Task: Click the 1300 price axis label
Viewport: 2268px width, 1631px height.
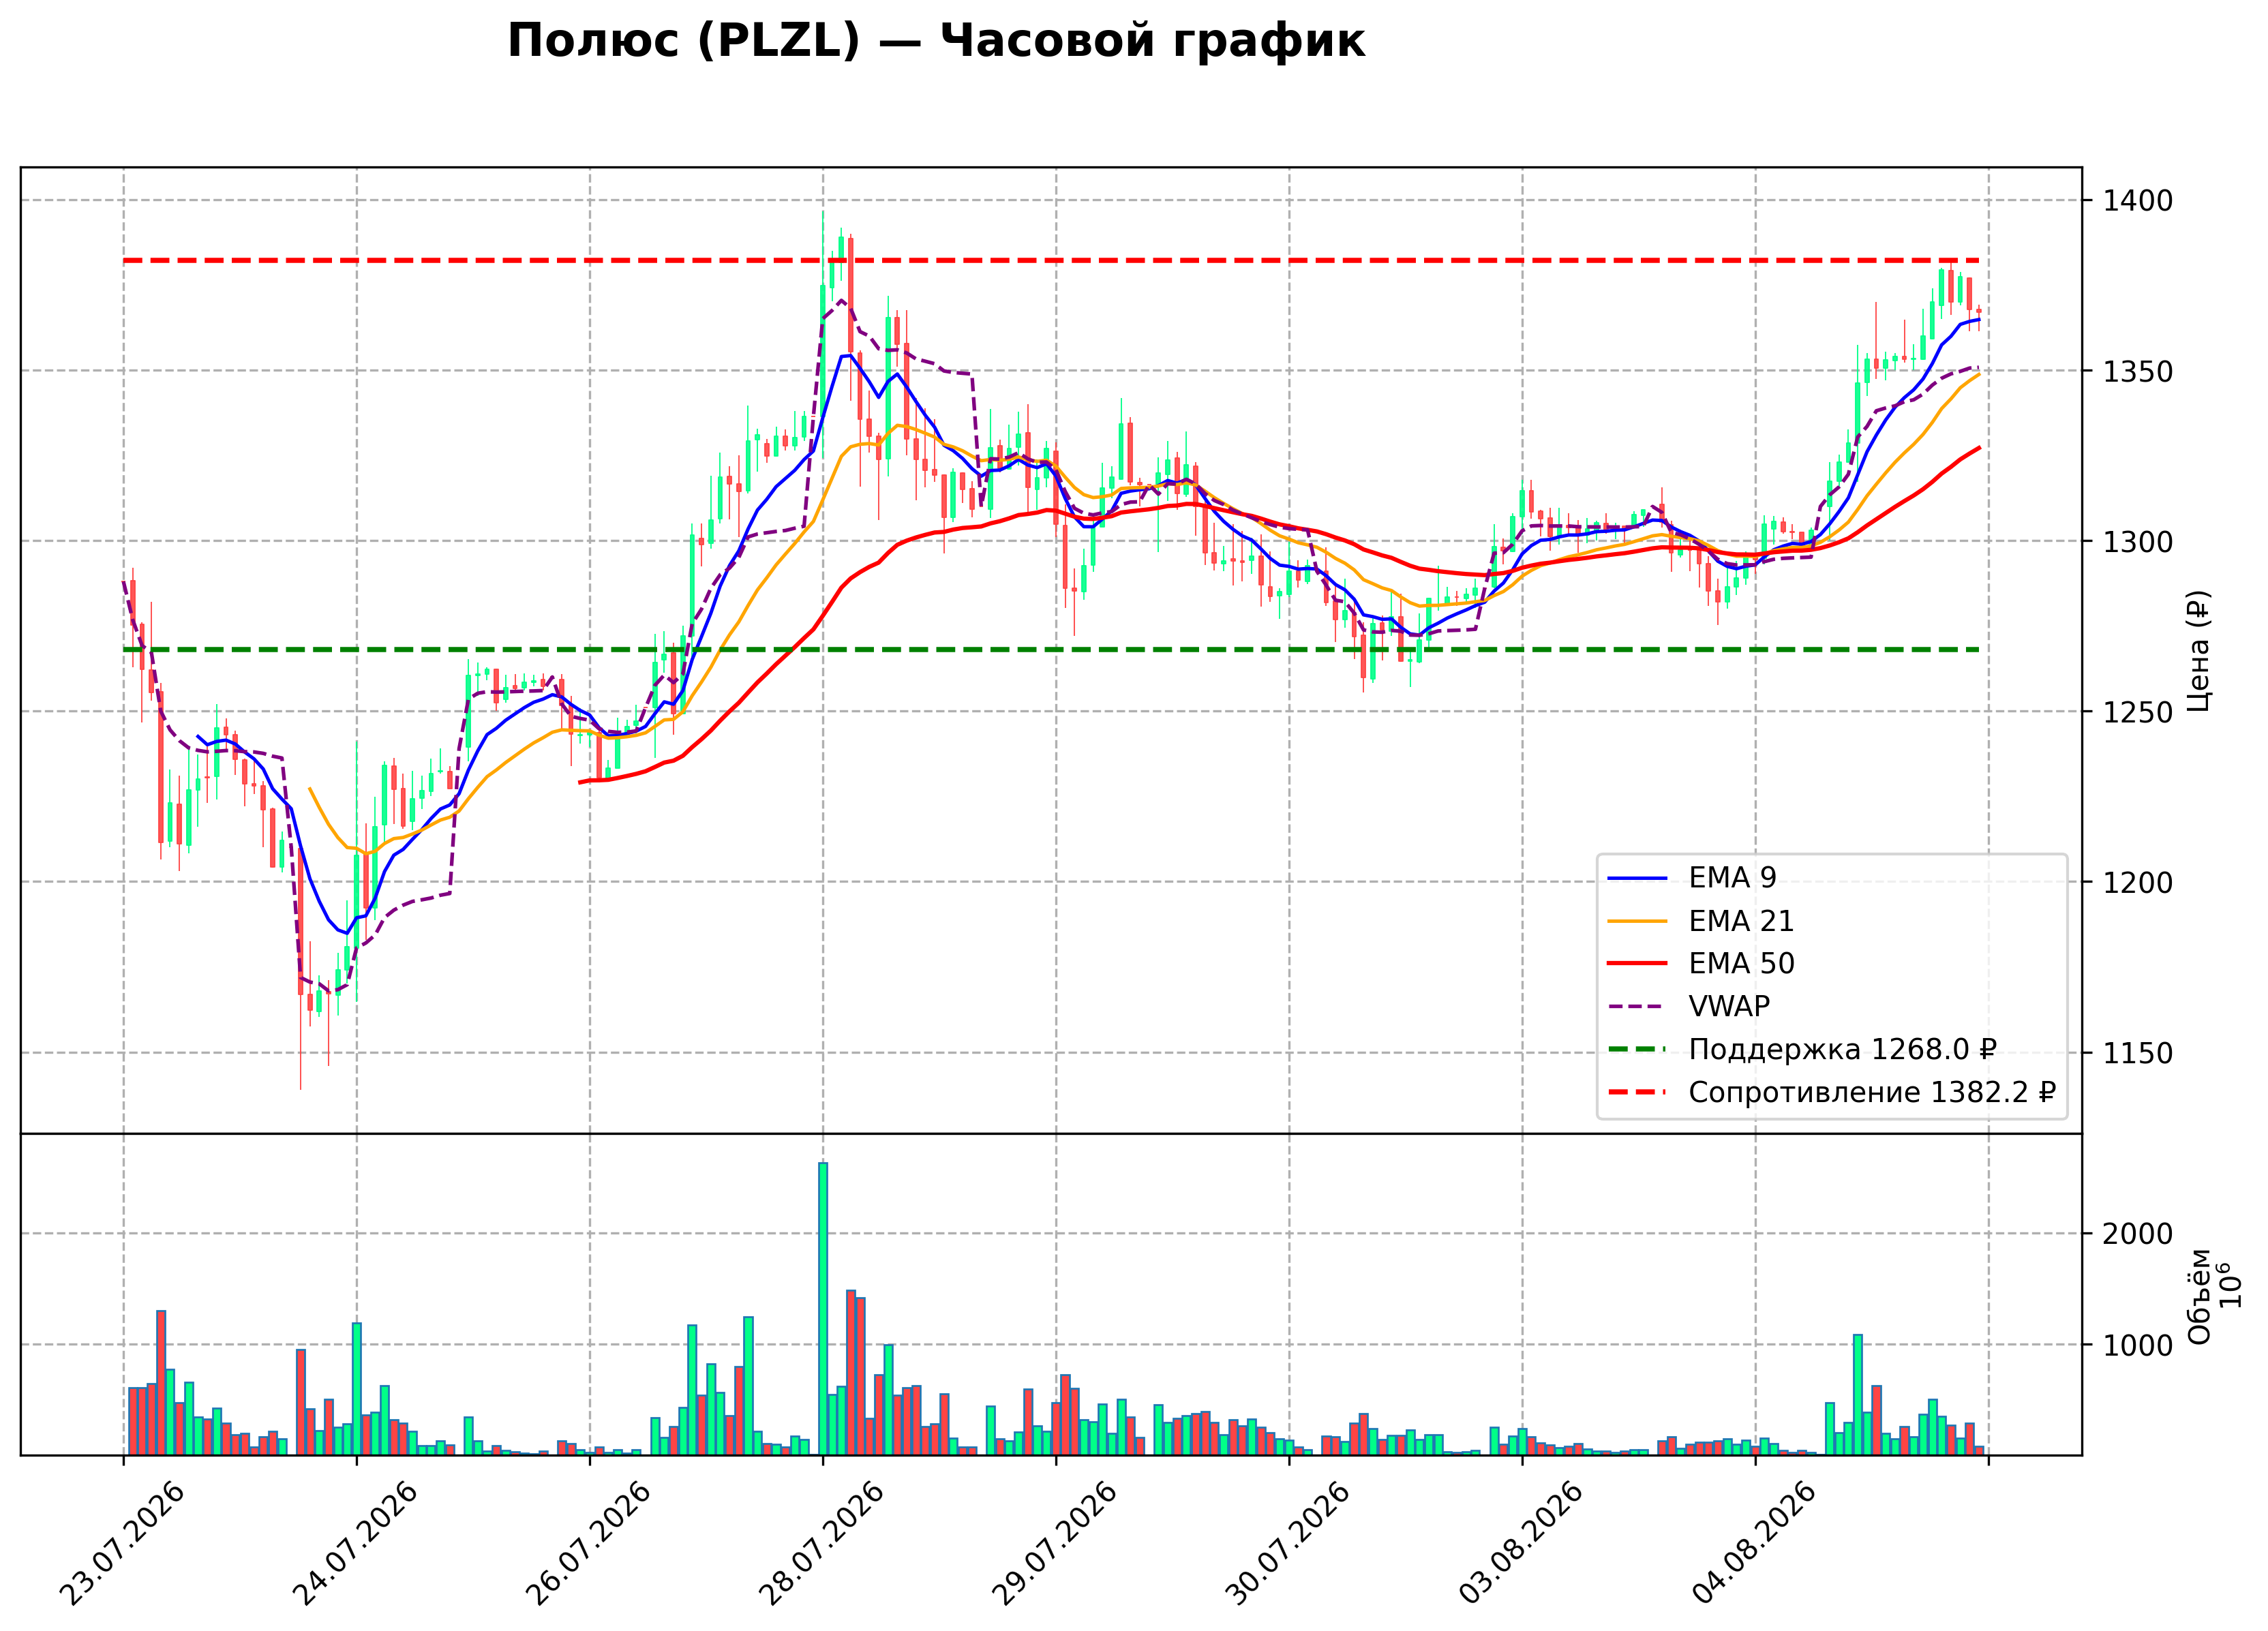Action: pyautogui.click(x=2137, y=542)
